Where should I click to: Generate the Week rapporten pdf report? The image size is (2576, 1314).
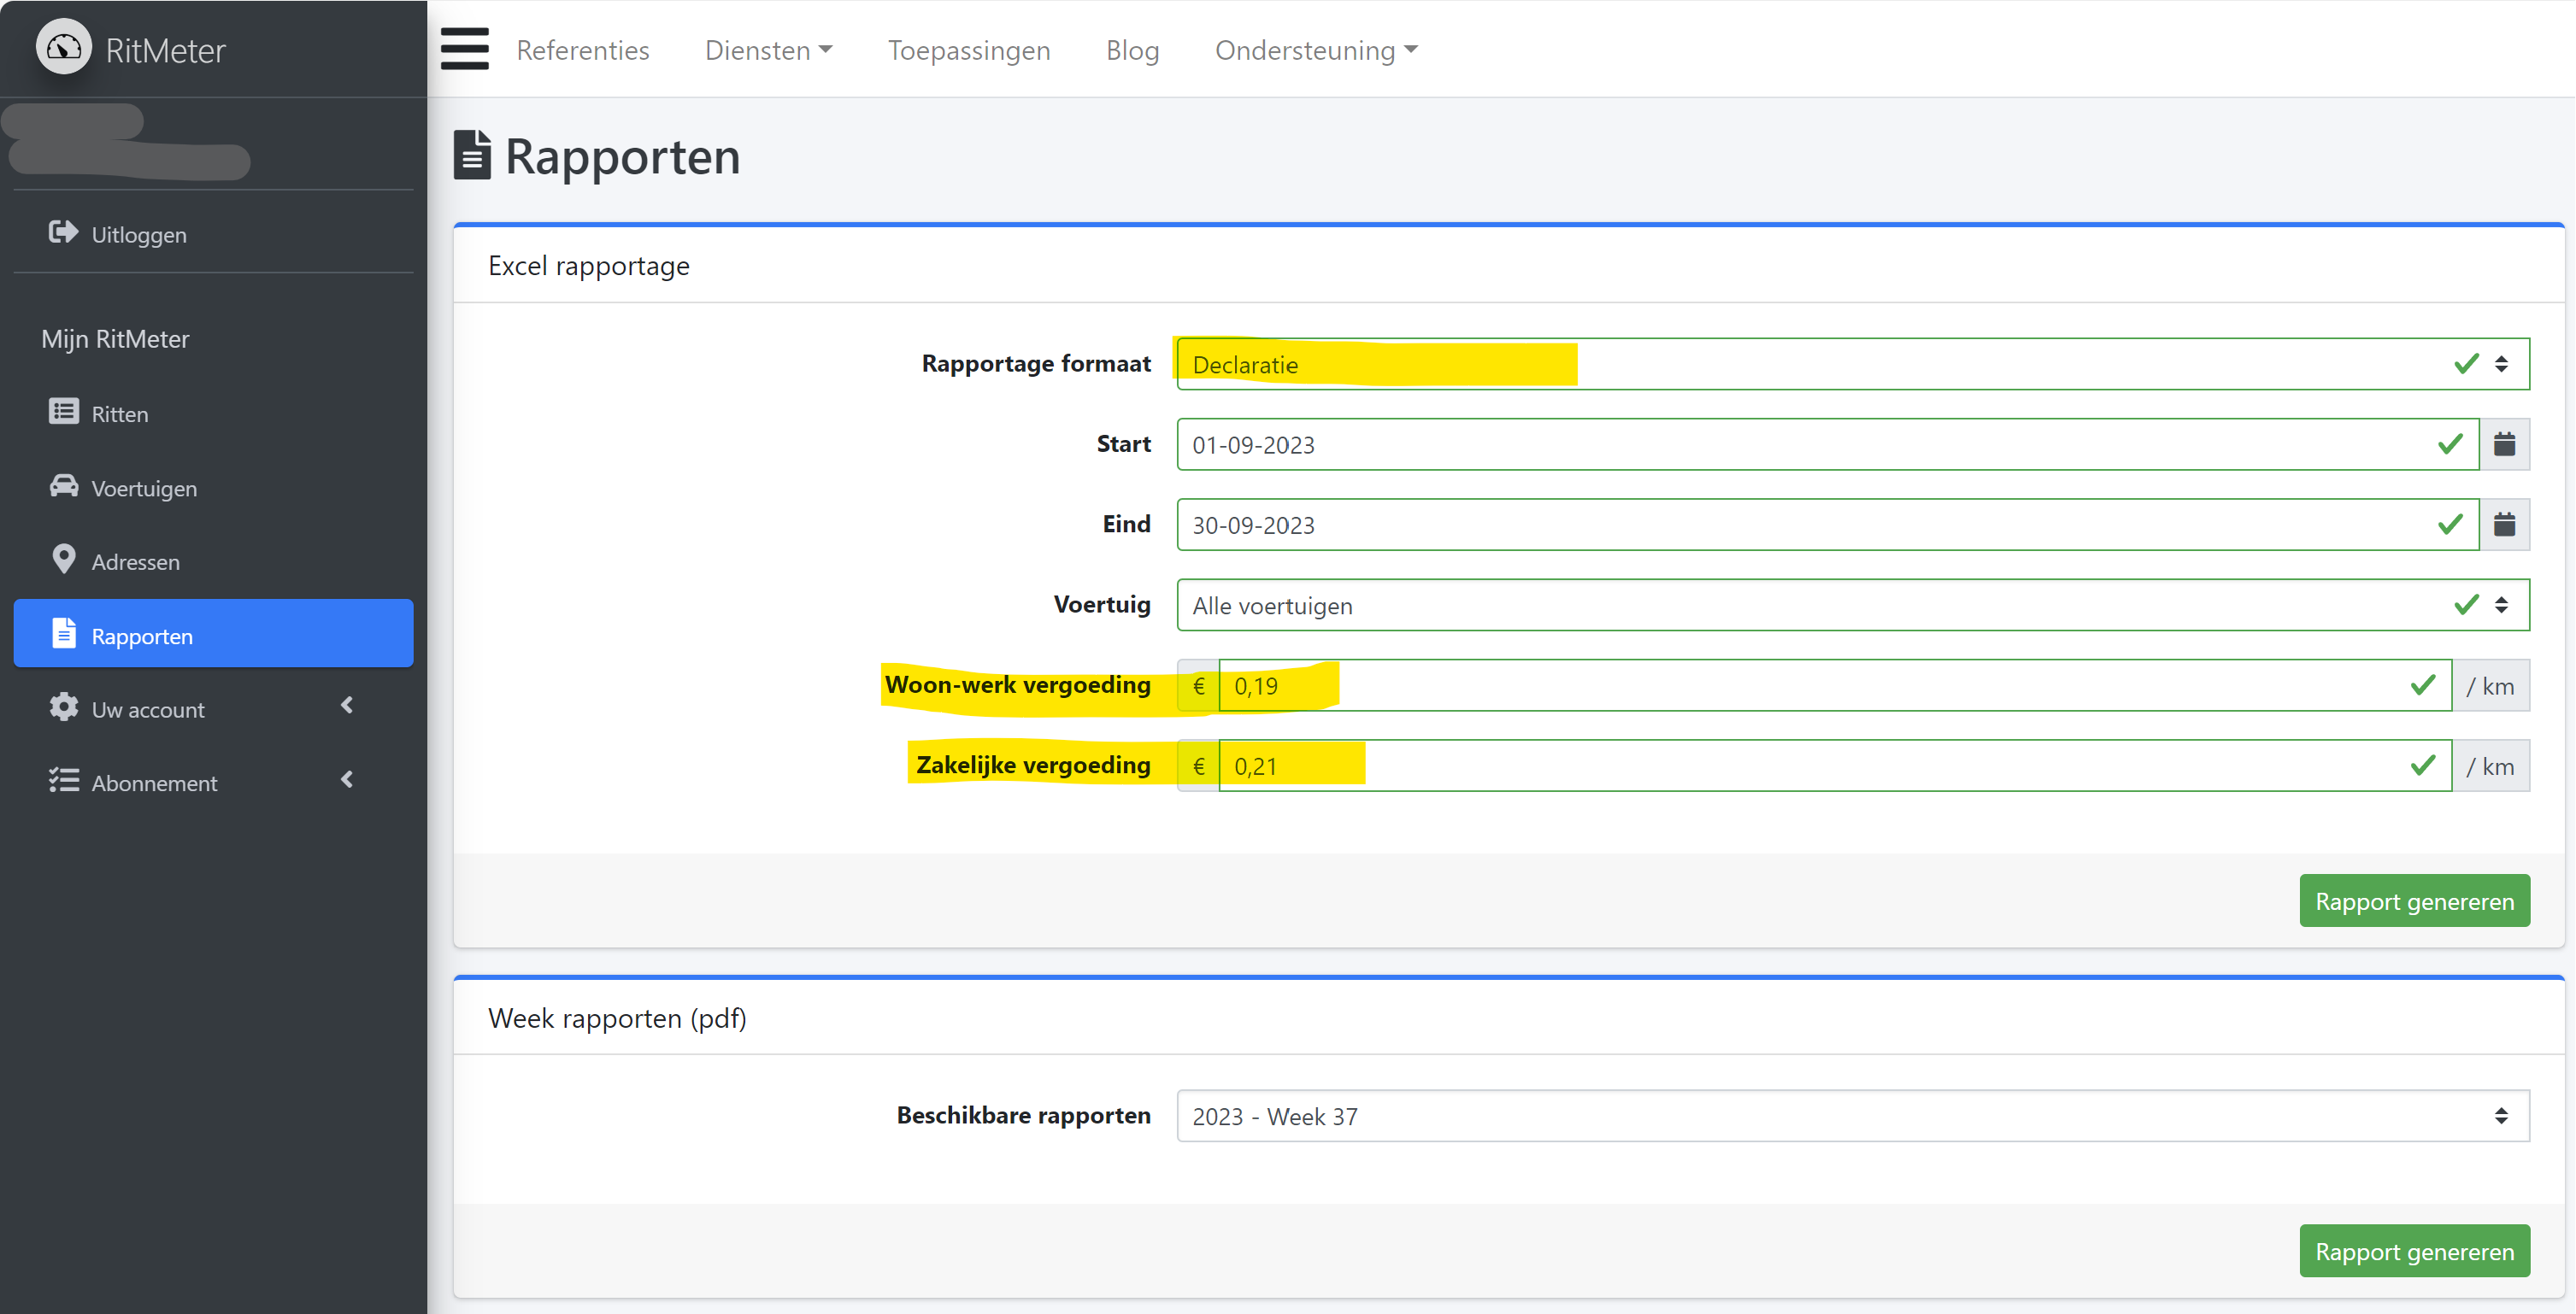pyautogui.click(x=2414, y=1252)
